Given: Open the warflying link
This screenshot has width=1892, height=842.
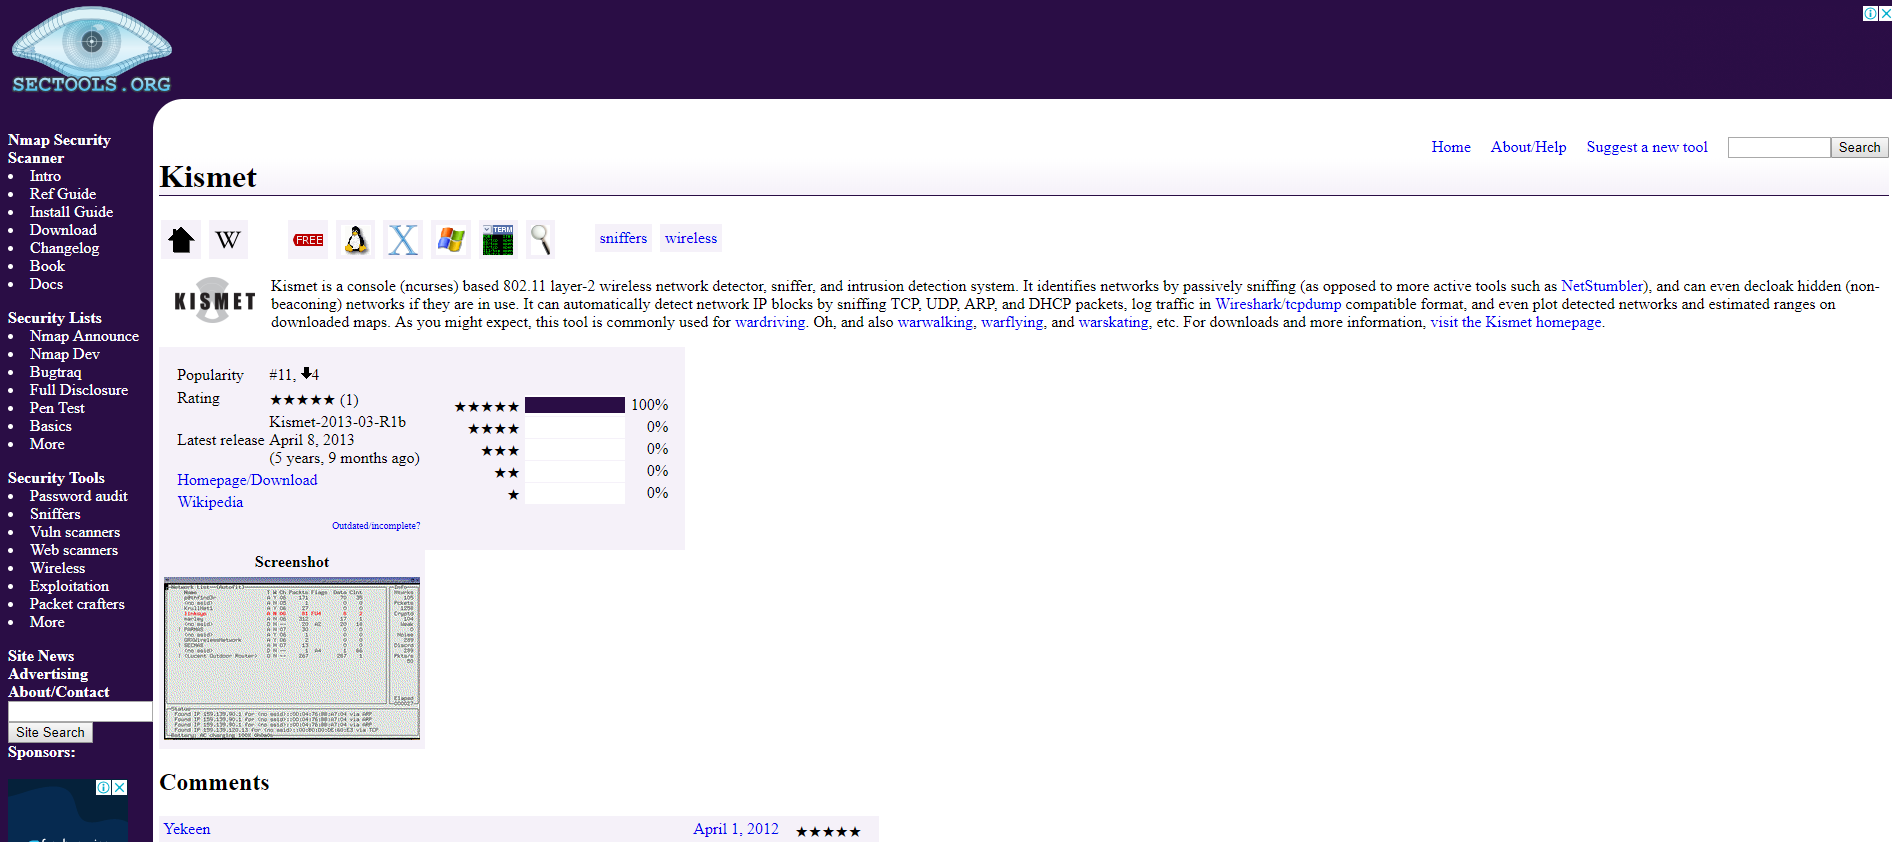Looking at the screenshot, I should [1012, 322].
